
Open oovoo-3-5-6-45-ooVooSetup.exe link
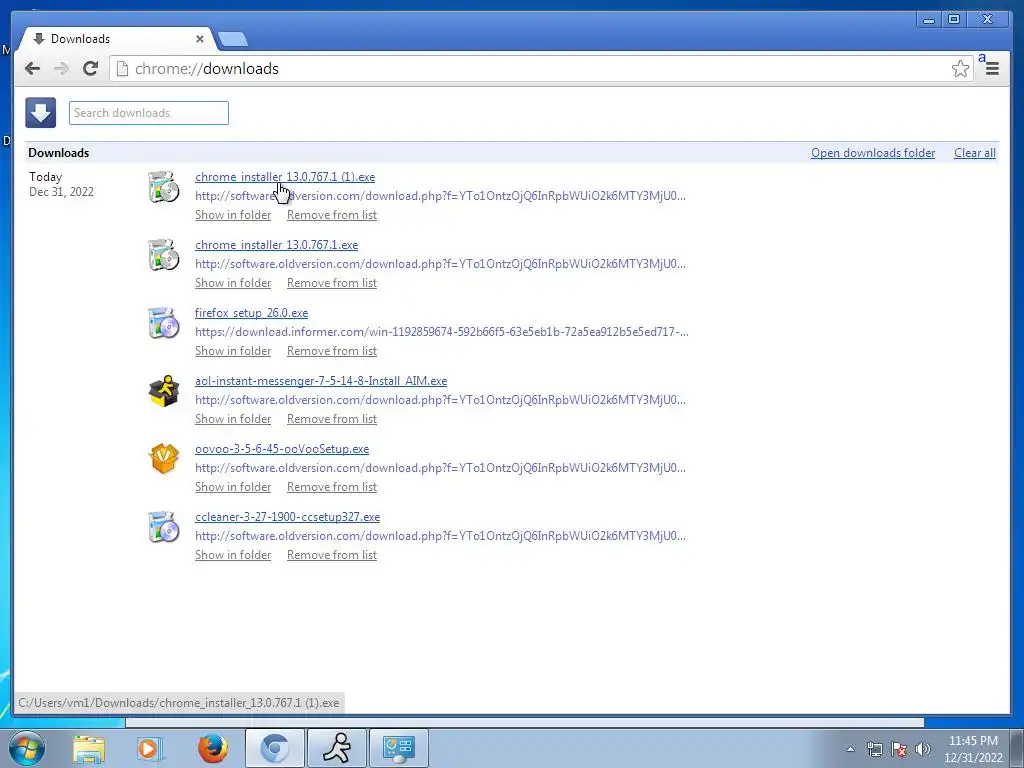pos(282,449)
